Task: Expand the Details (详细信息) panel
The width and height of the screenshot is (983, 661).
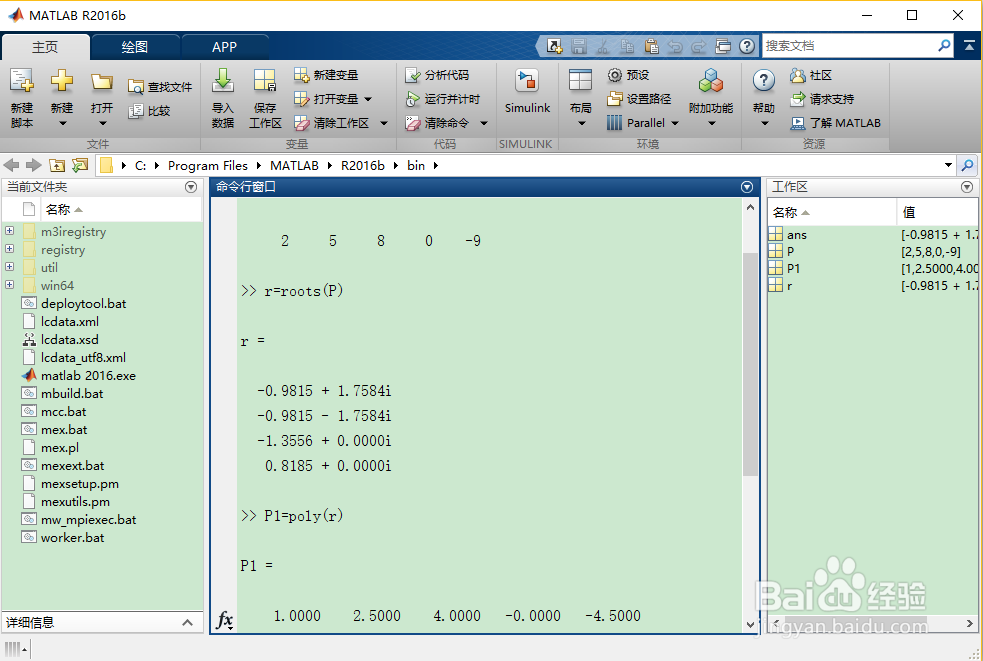Action: tap(187, 622)
